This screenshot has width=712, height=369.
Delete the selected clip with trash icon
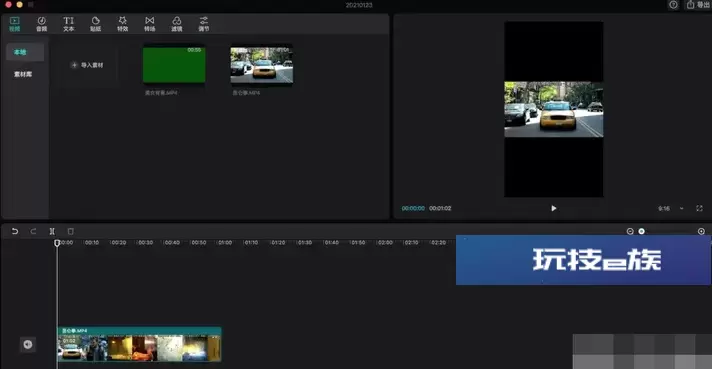coord(70,231)
